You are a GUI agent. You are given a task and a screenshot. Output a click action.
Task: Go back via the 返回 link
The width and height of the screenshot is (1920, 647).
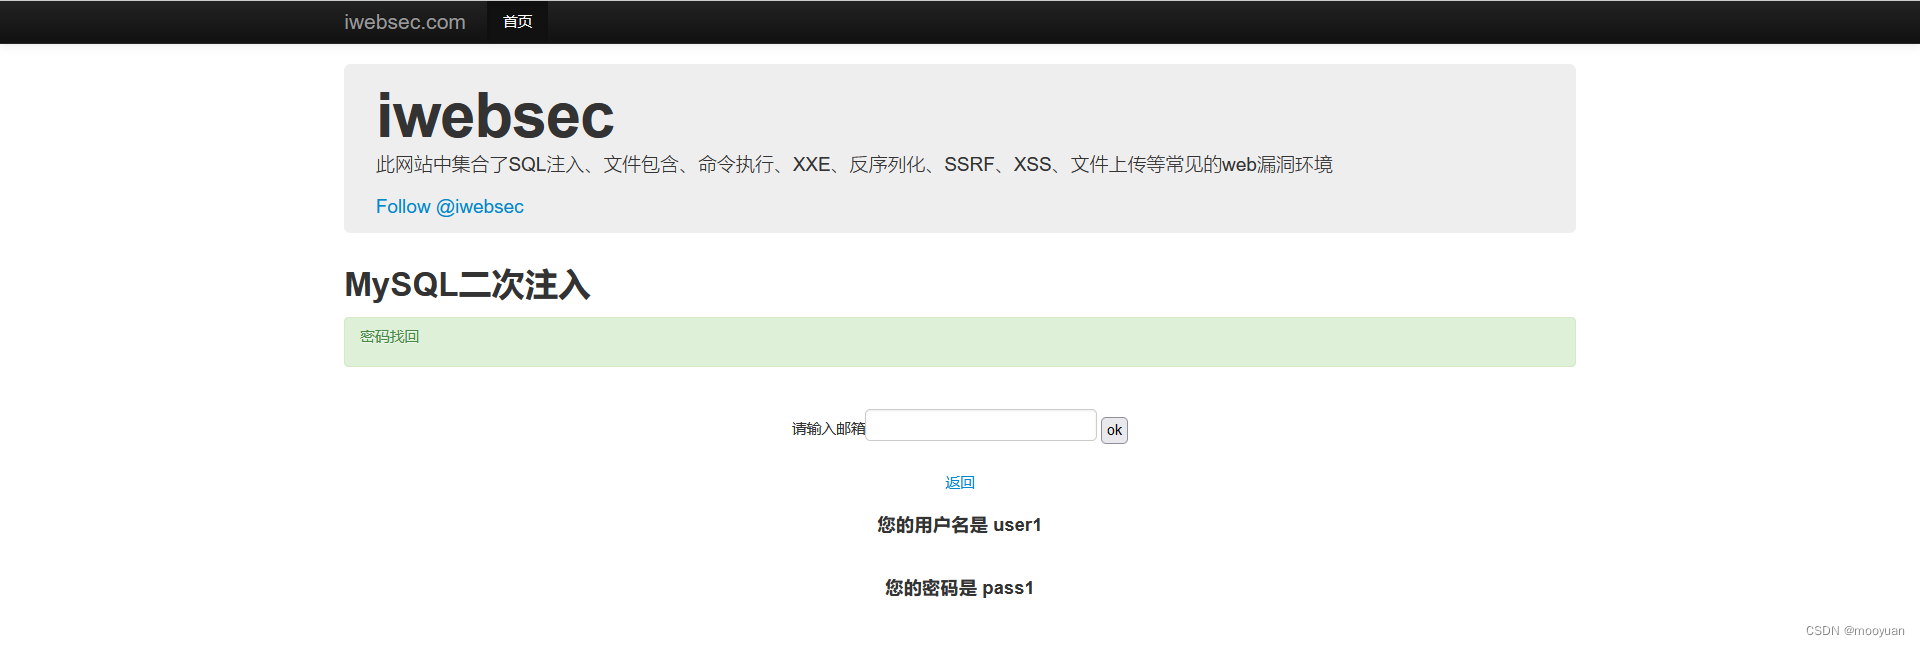[960, 482]
